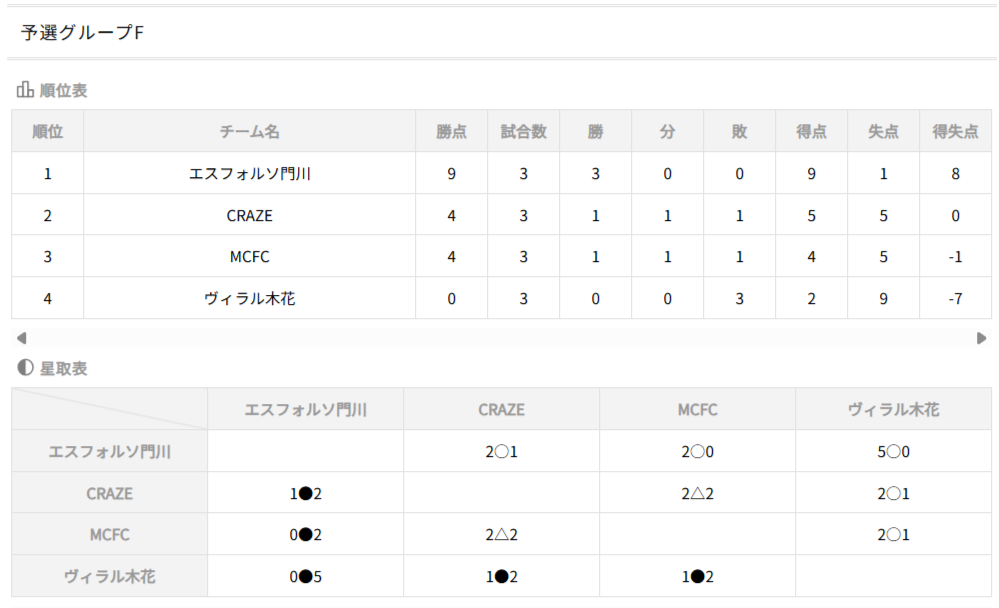The width and height of the screenshot is (999, 608).
Task: Click the 試合数 column header
Action: click(x=523, y=131)
